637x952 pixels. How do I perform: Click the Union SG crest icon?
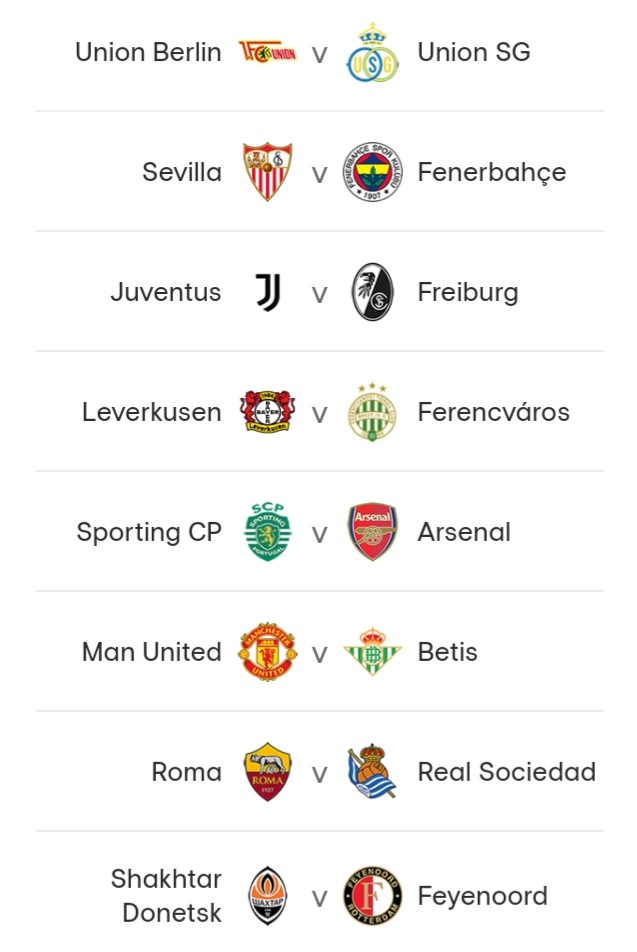[x=372, y=53]
